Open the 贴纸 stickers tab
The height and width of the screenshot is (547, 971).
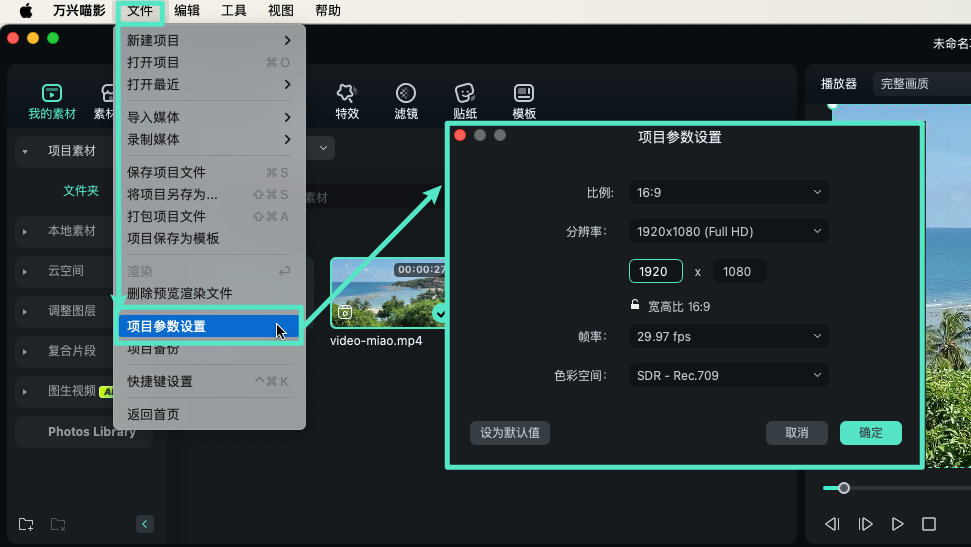click(464, 101)
